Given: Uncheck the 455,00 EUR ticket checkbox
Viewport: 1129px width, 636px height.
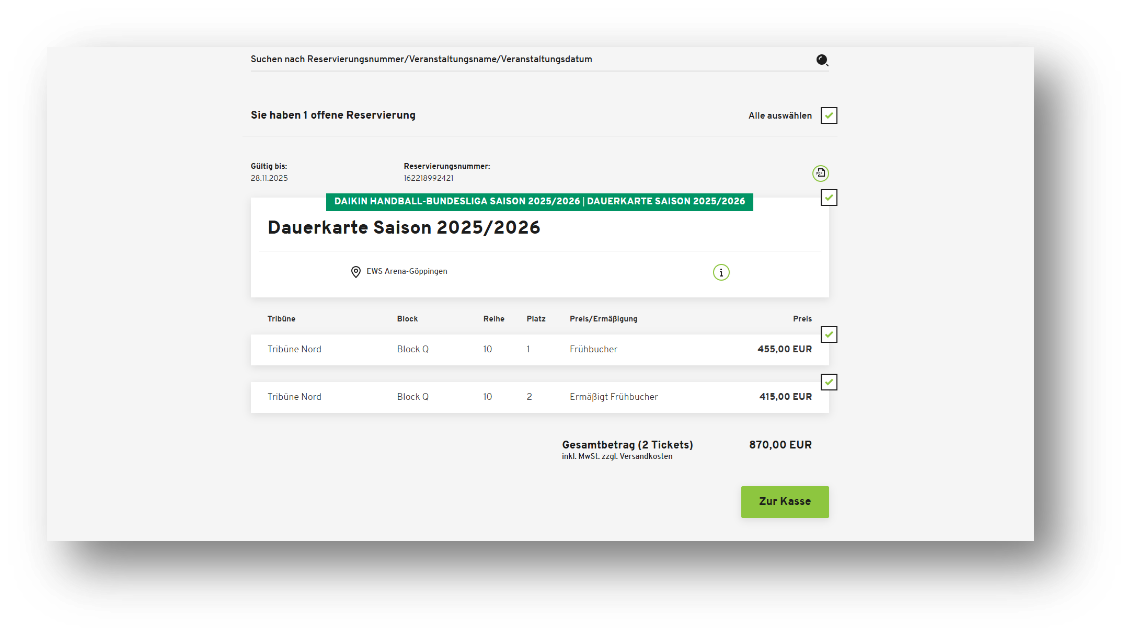Looking at the screenshot, I should pos(829,334).
